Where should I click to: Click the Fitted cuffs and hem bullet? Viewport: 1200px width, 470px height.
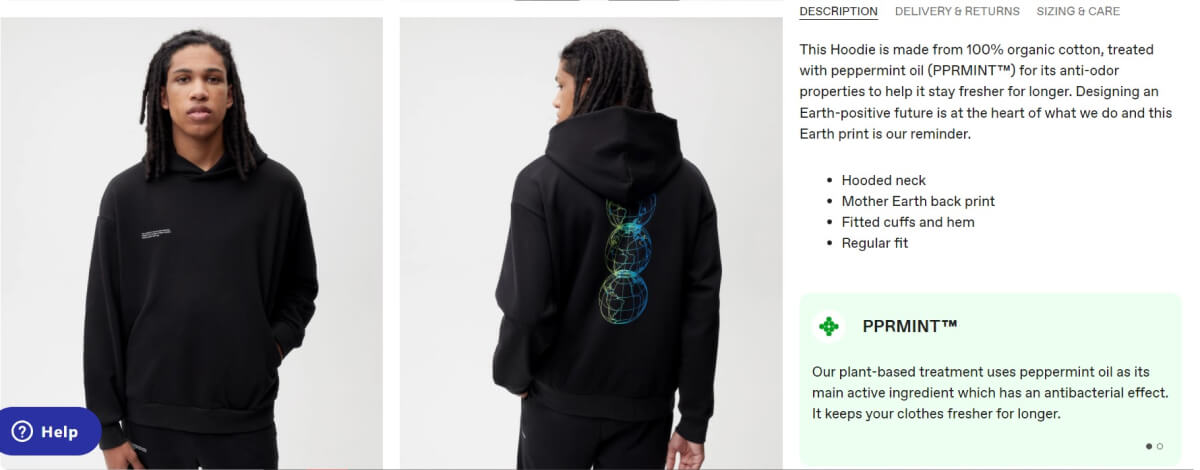point(908,222)
